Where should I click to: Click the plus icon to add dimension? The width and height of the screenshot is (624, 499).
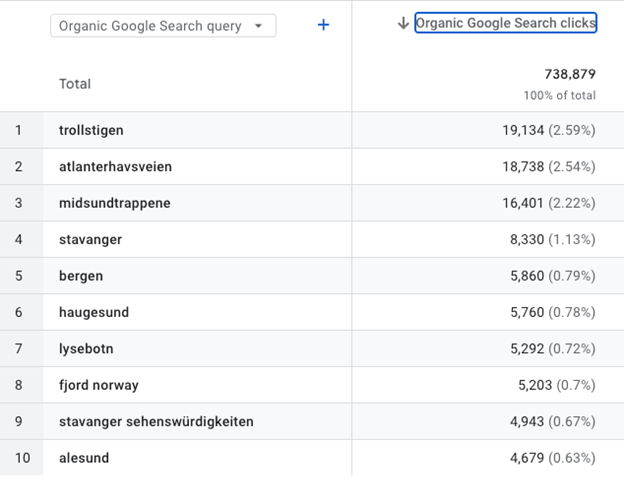point(323,25)
